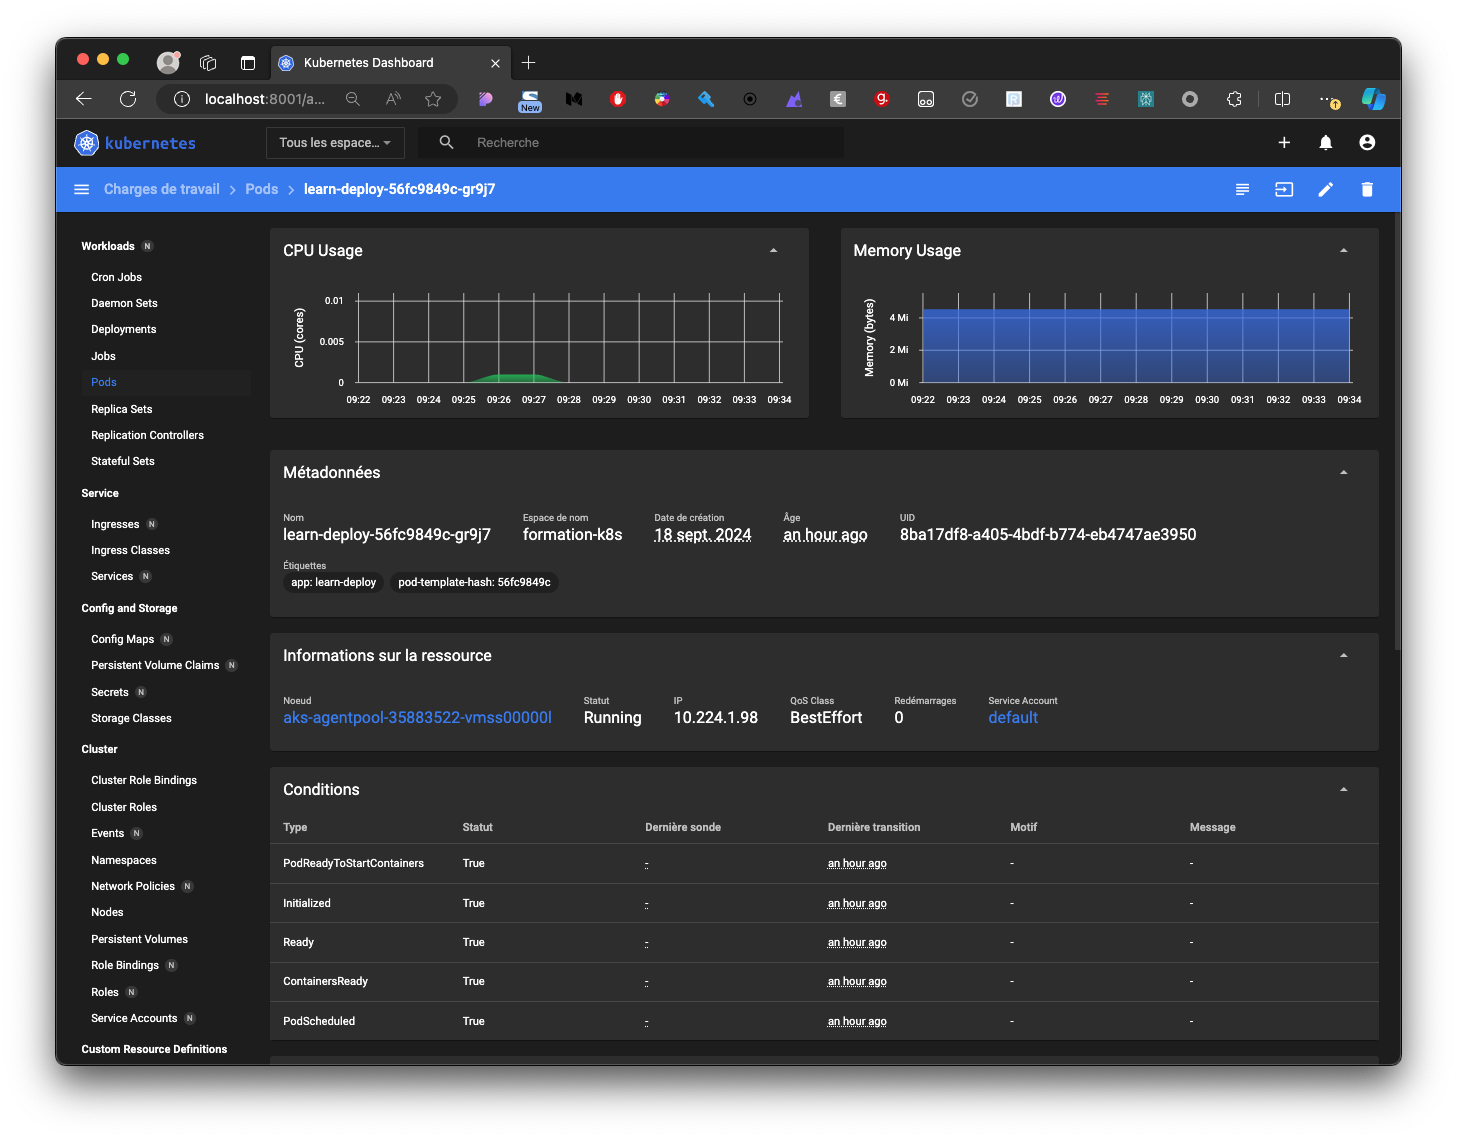Open exec into pod shell icon
This screenshot has height=1139, width=1457.
coord(1284,190)
